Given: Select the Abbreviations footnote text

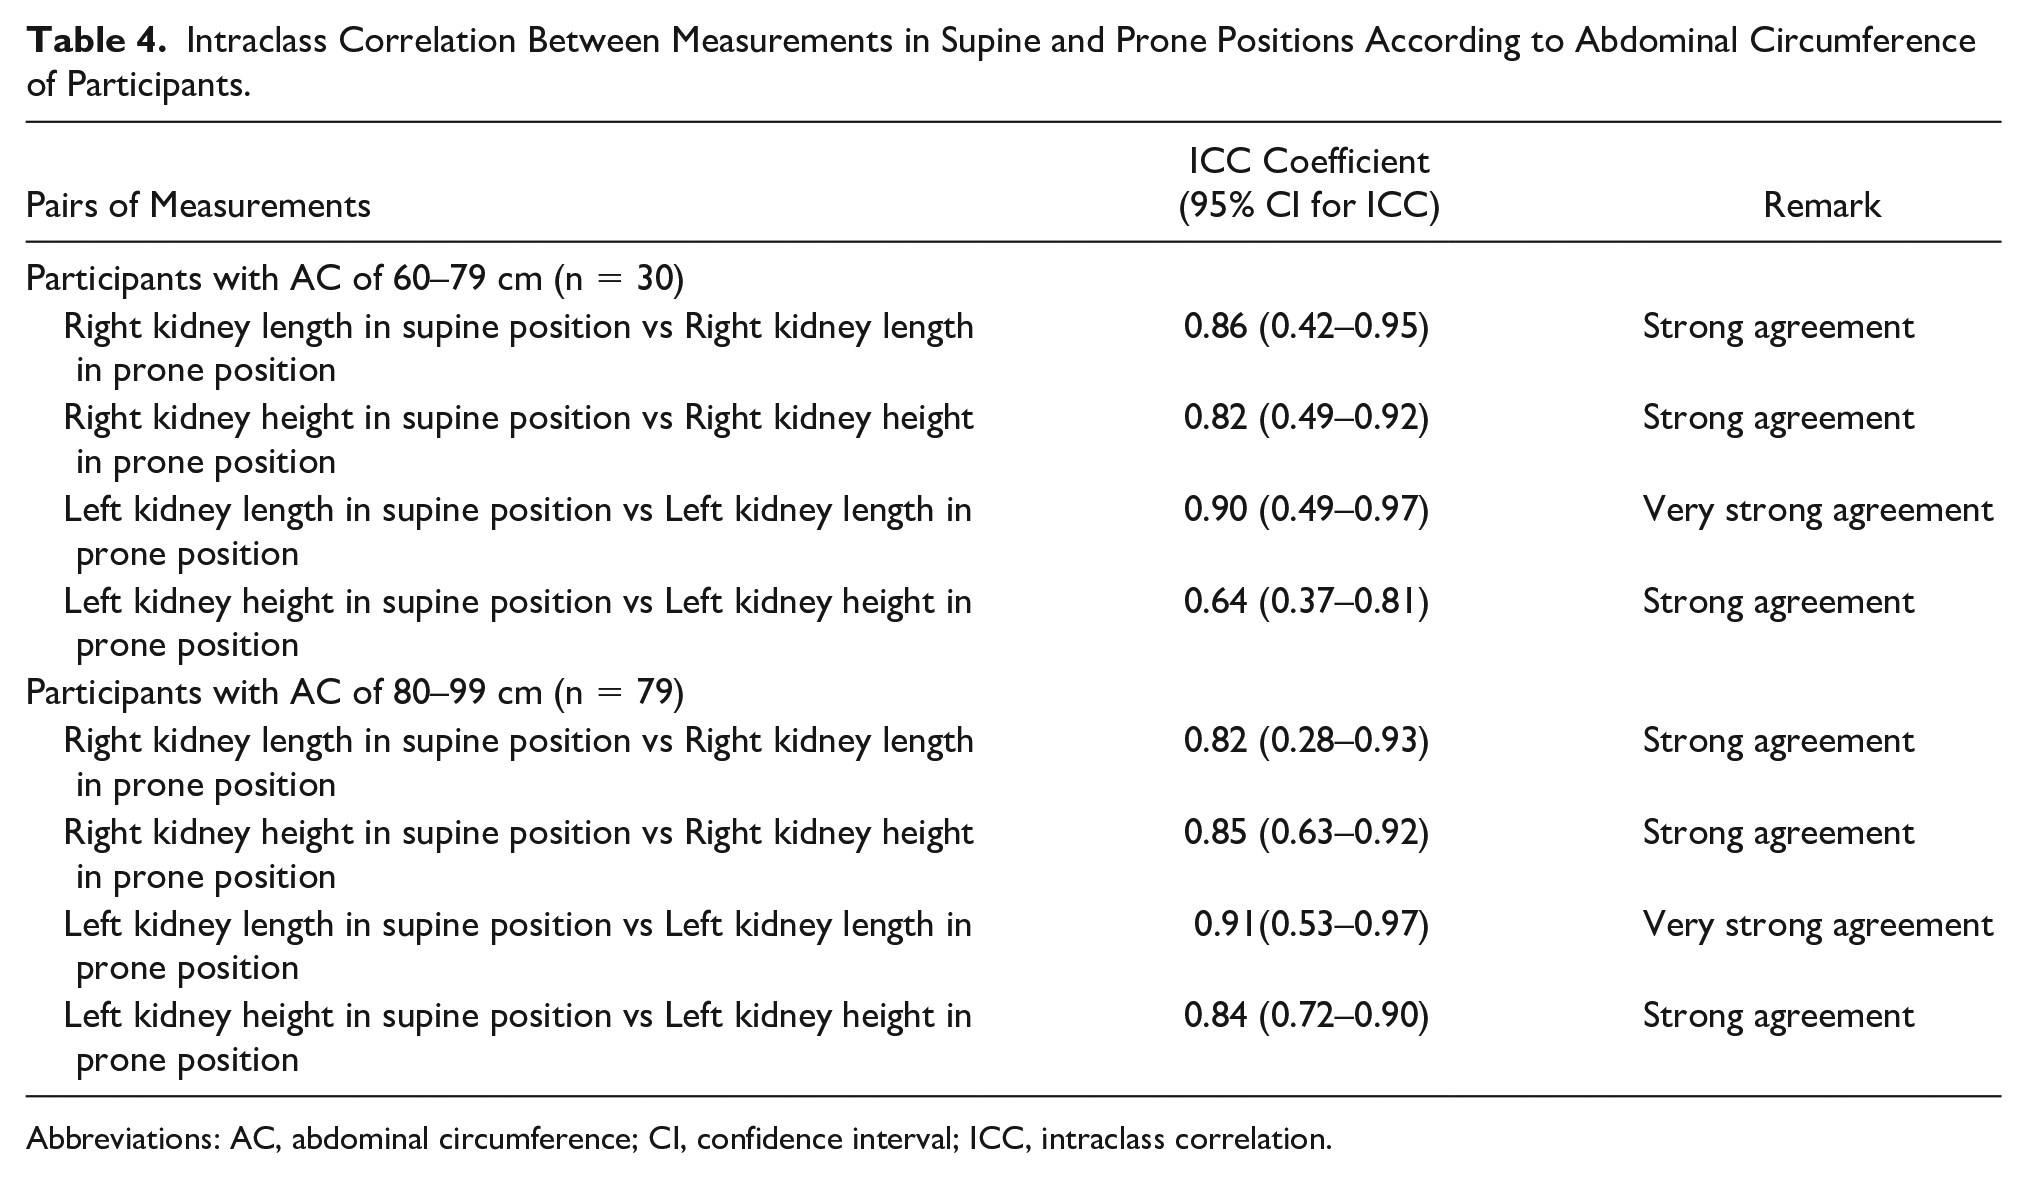Looking at the screenshot, I should [x=679, y=1139].
